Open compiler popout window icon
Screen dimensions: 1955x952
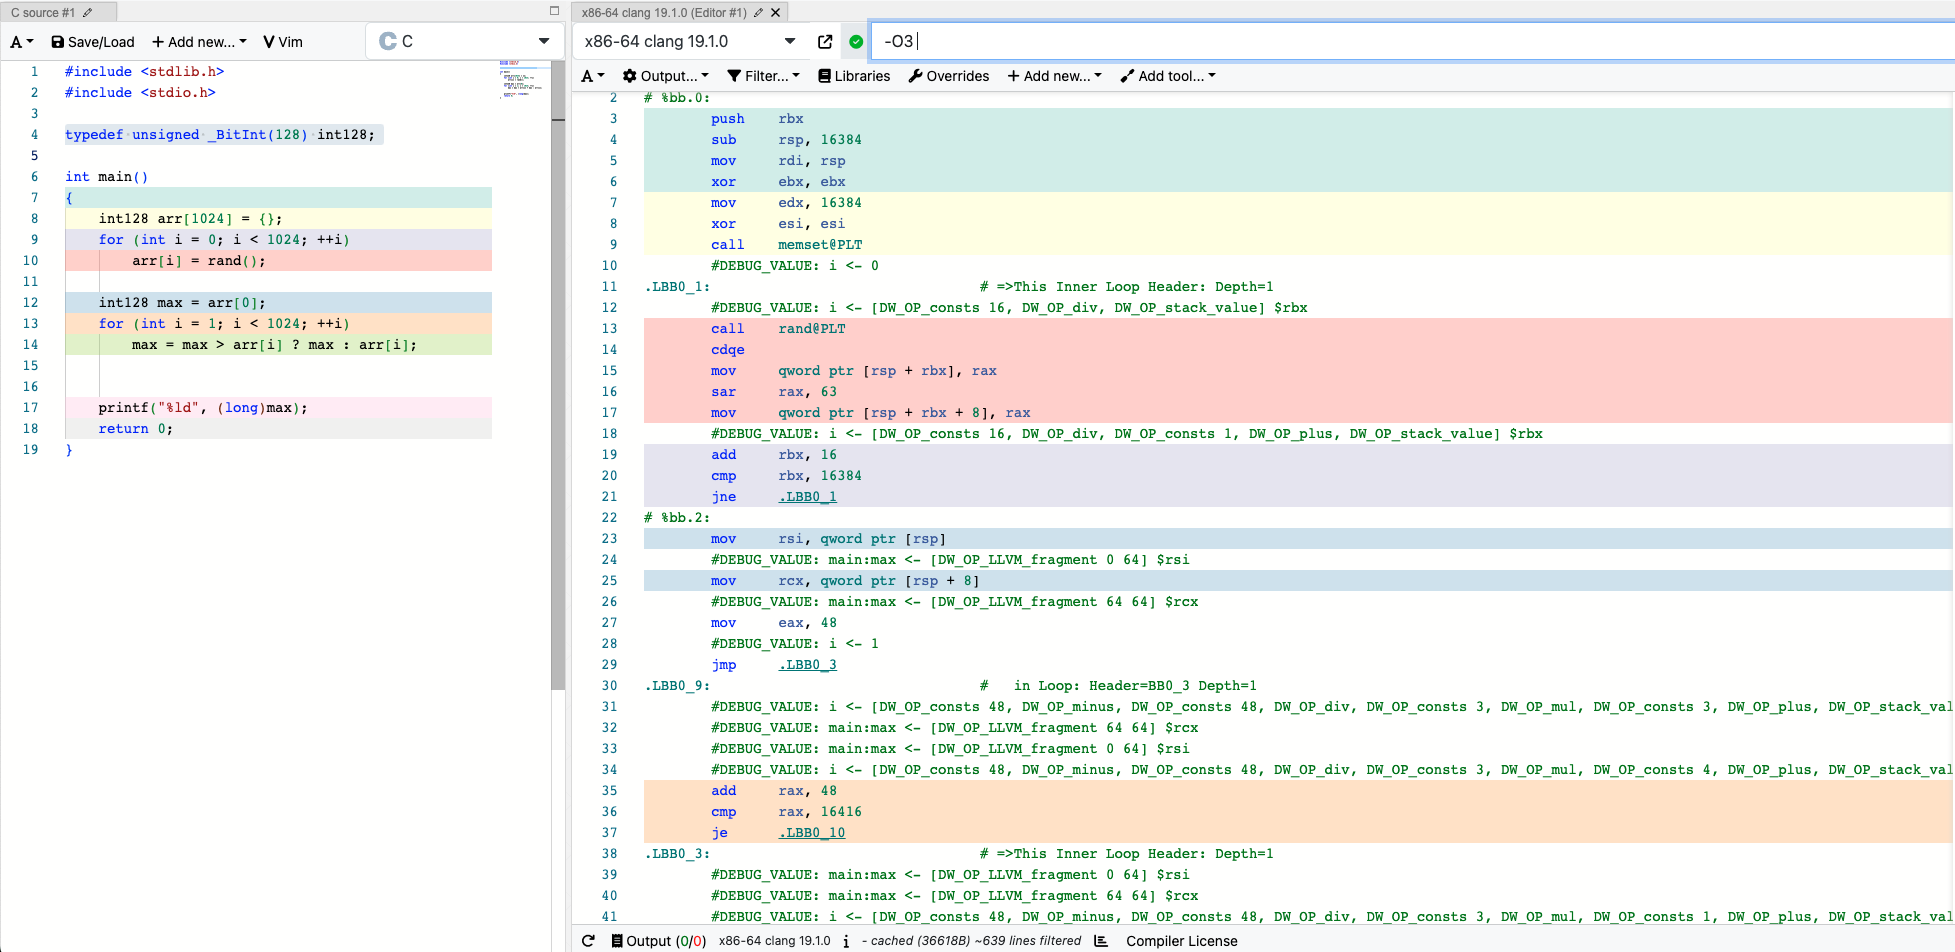click(825, 42)
